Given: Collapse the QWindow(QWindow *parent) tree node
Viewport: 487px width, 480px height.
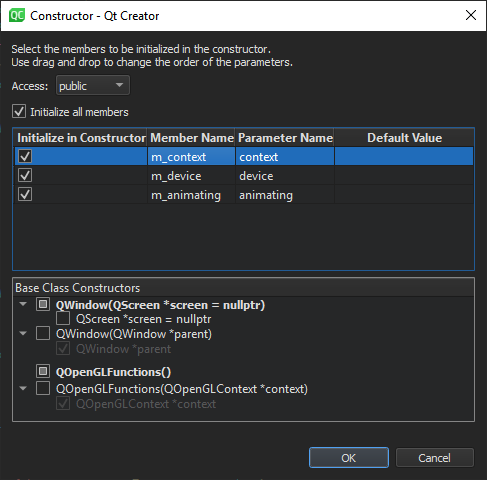Looking at the screenshot, I should (23, 333).
